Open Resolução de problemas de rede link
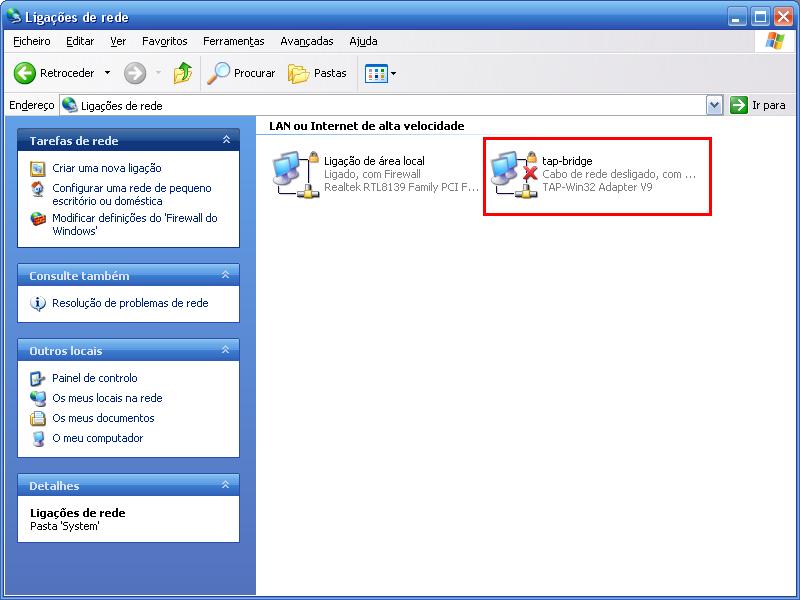 coord(130,303)
